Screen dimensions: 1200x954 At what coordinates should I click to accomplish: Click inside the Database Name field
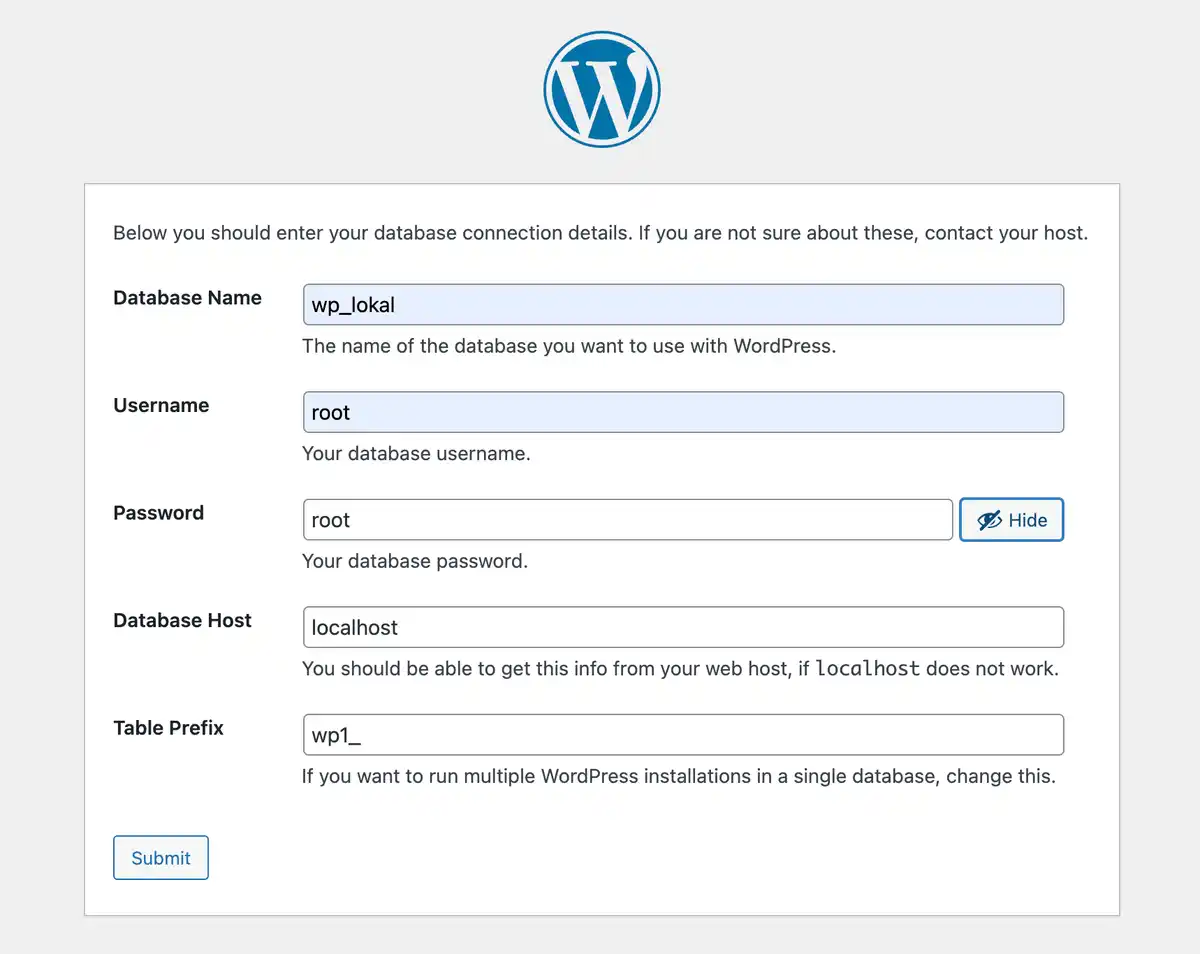tap(683, 304)
